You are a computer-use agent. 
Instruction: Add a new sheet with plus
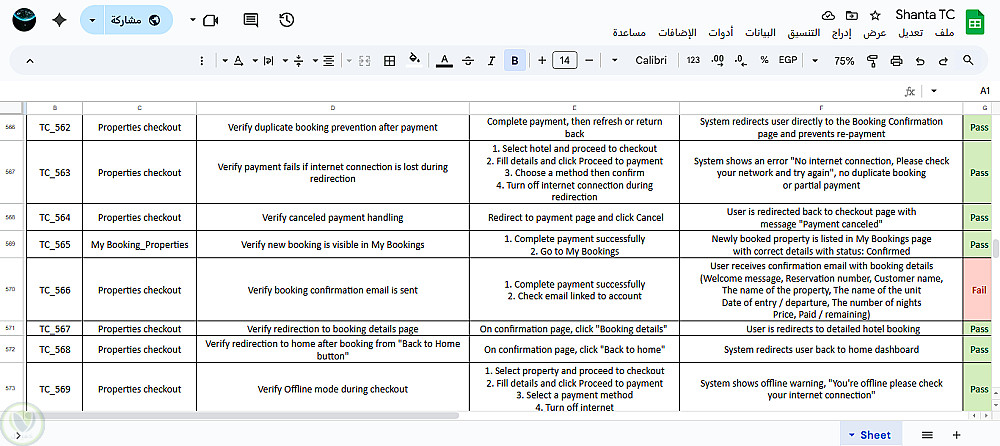coord(956,435)
